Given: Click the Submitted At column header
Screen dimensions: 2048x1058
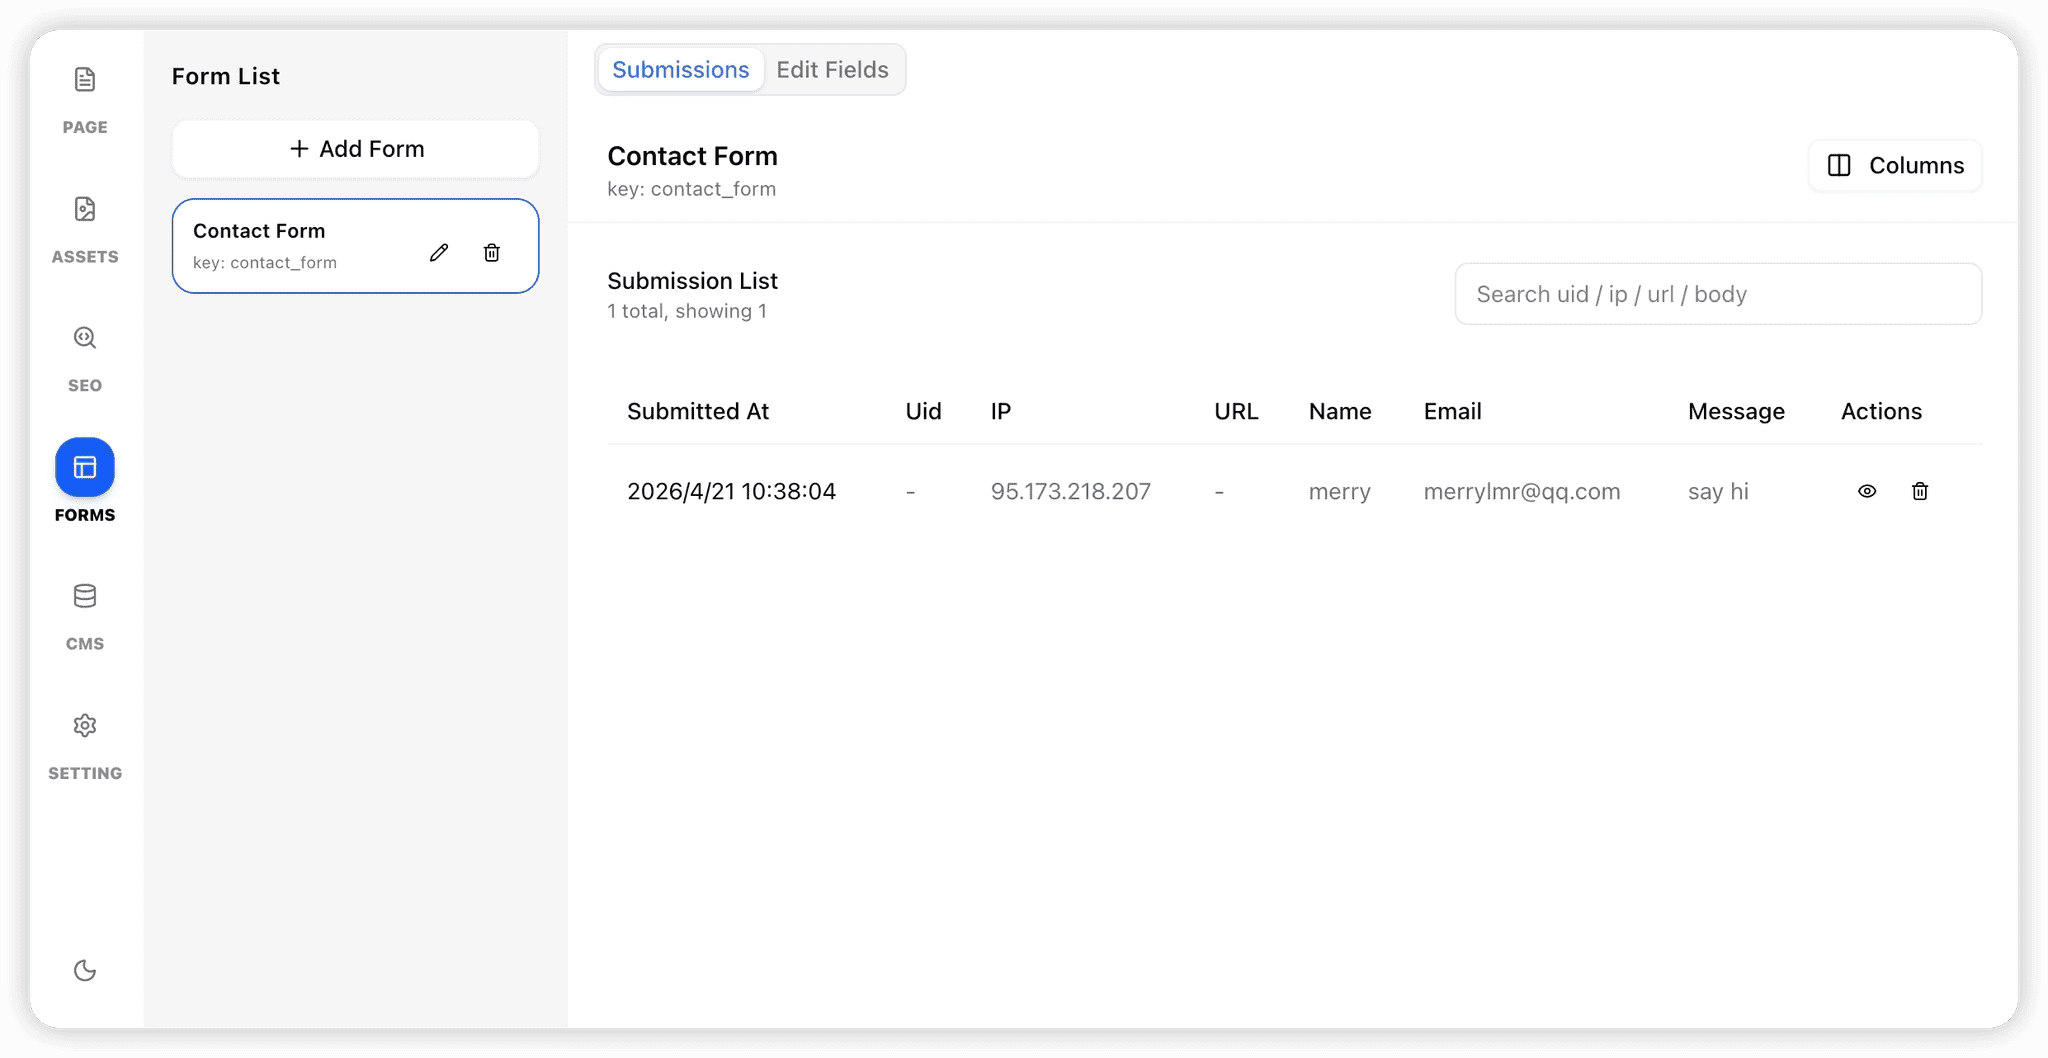Looking at the screenshot, I should (698, 411).
